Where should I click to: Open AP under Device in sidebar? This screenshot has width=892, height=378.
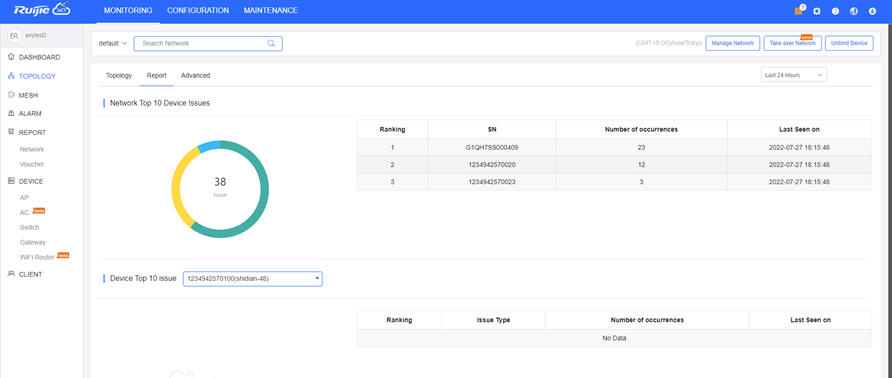[24, 197]
